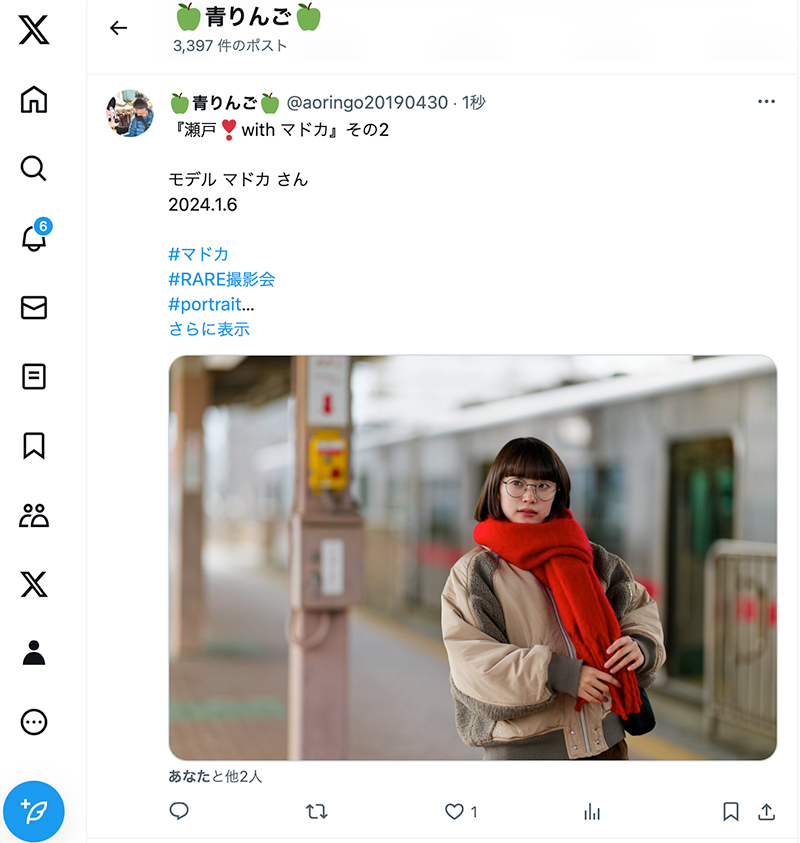
Task: Toggle bookmark on the post
Action: (x=731, y=811)
